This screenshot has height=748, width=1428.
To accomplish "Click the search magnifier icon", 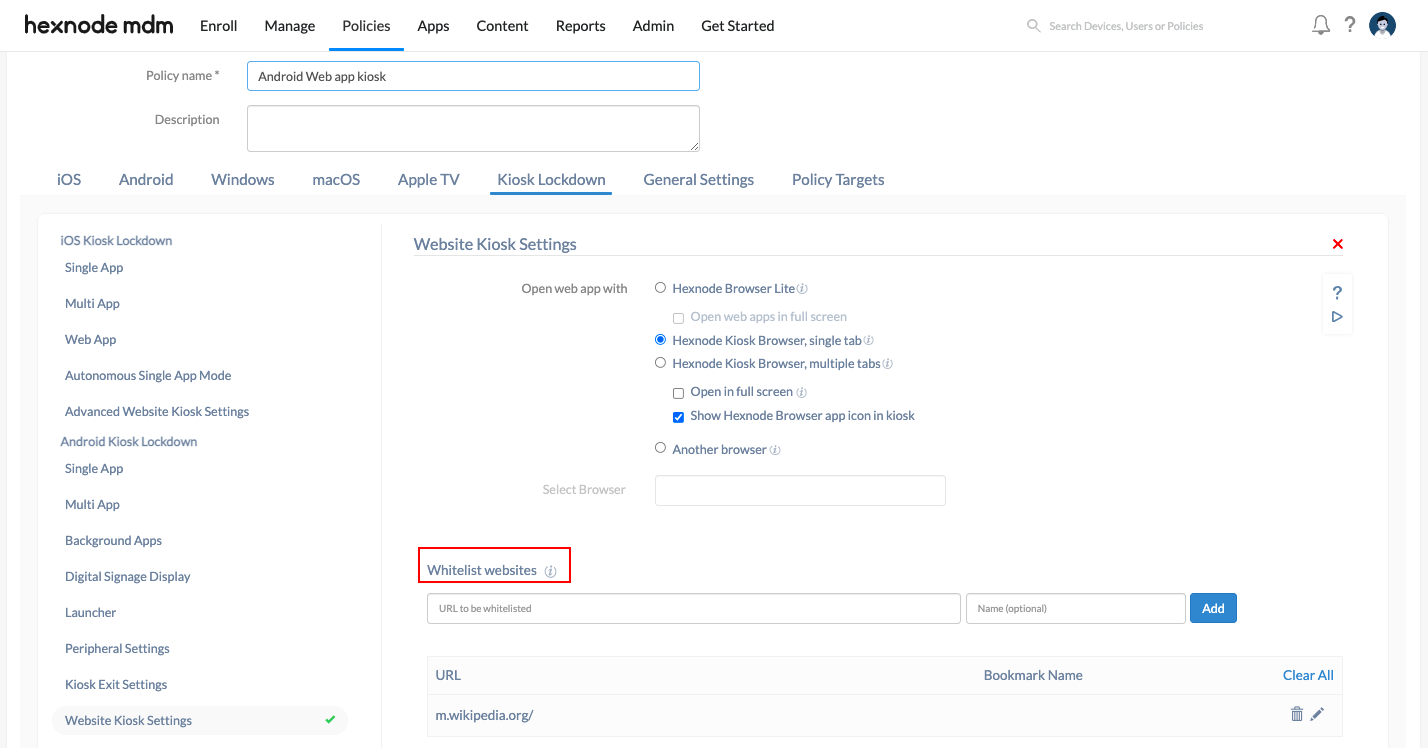I will coord(1034,25).
